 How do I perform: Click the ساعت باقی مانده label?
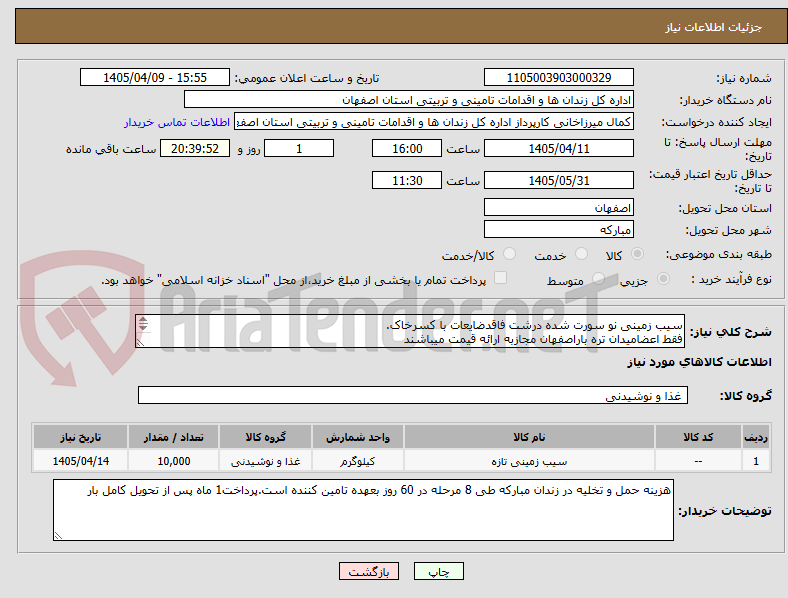pos(111,149)
